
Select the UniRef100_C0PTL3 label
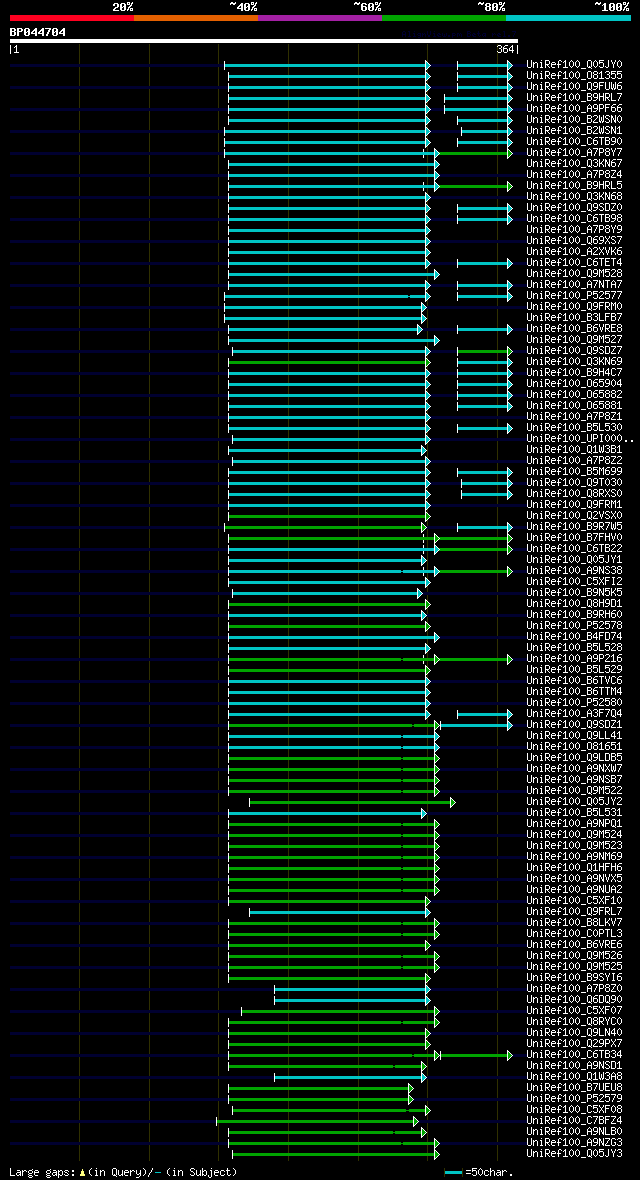click(x=574, y=934)
